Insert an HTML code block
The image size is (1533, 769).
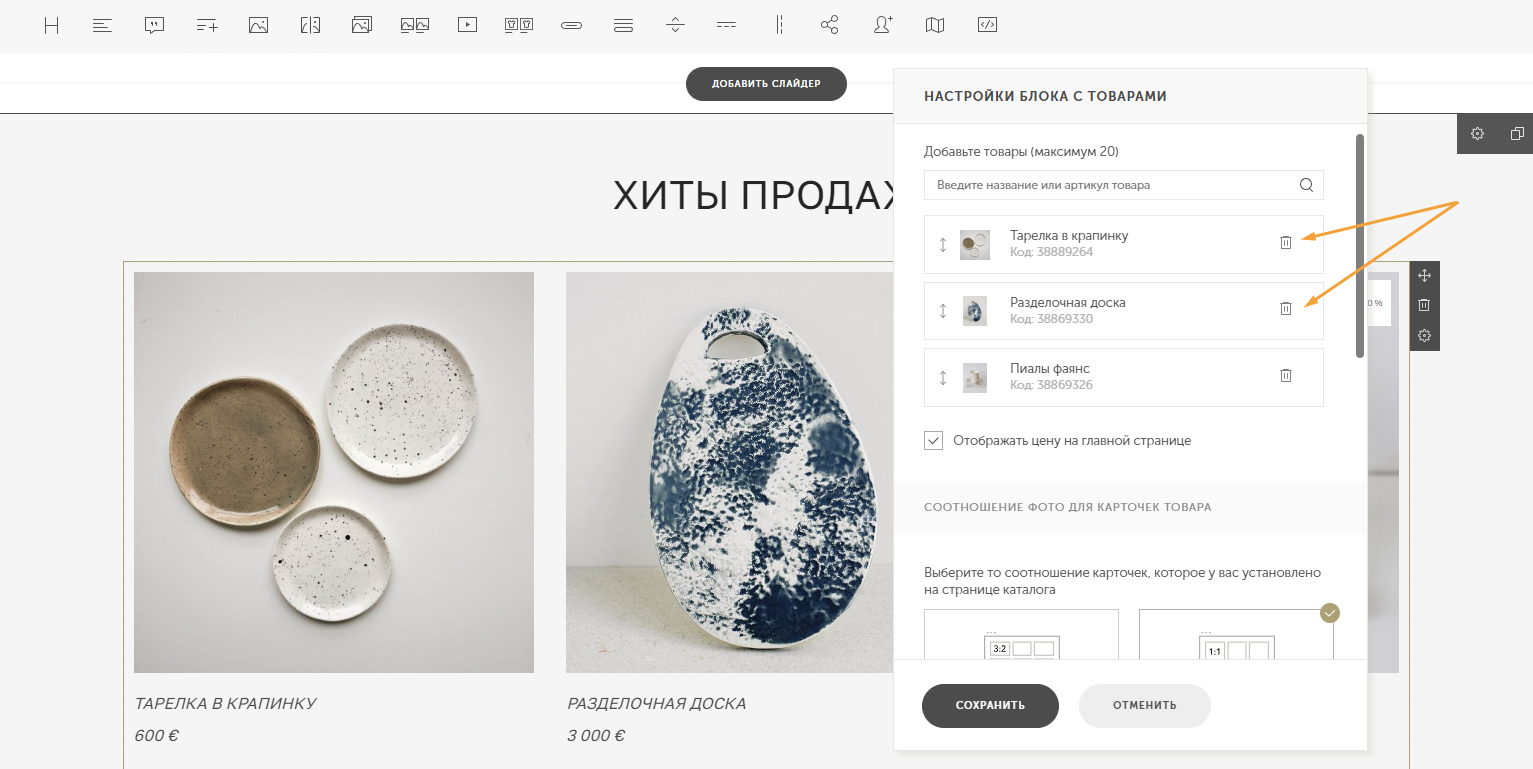click(x=987, y=26)
